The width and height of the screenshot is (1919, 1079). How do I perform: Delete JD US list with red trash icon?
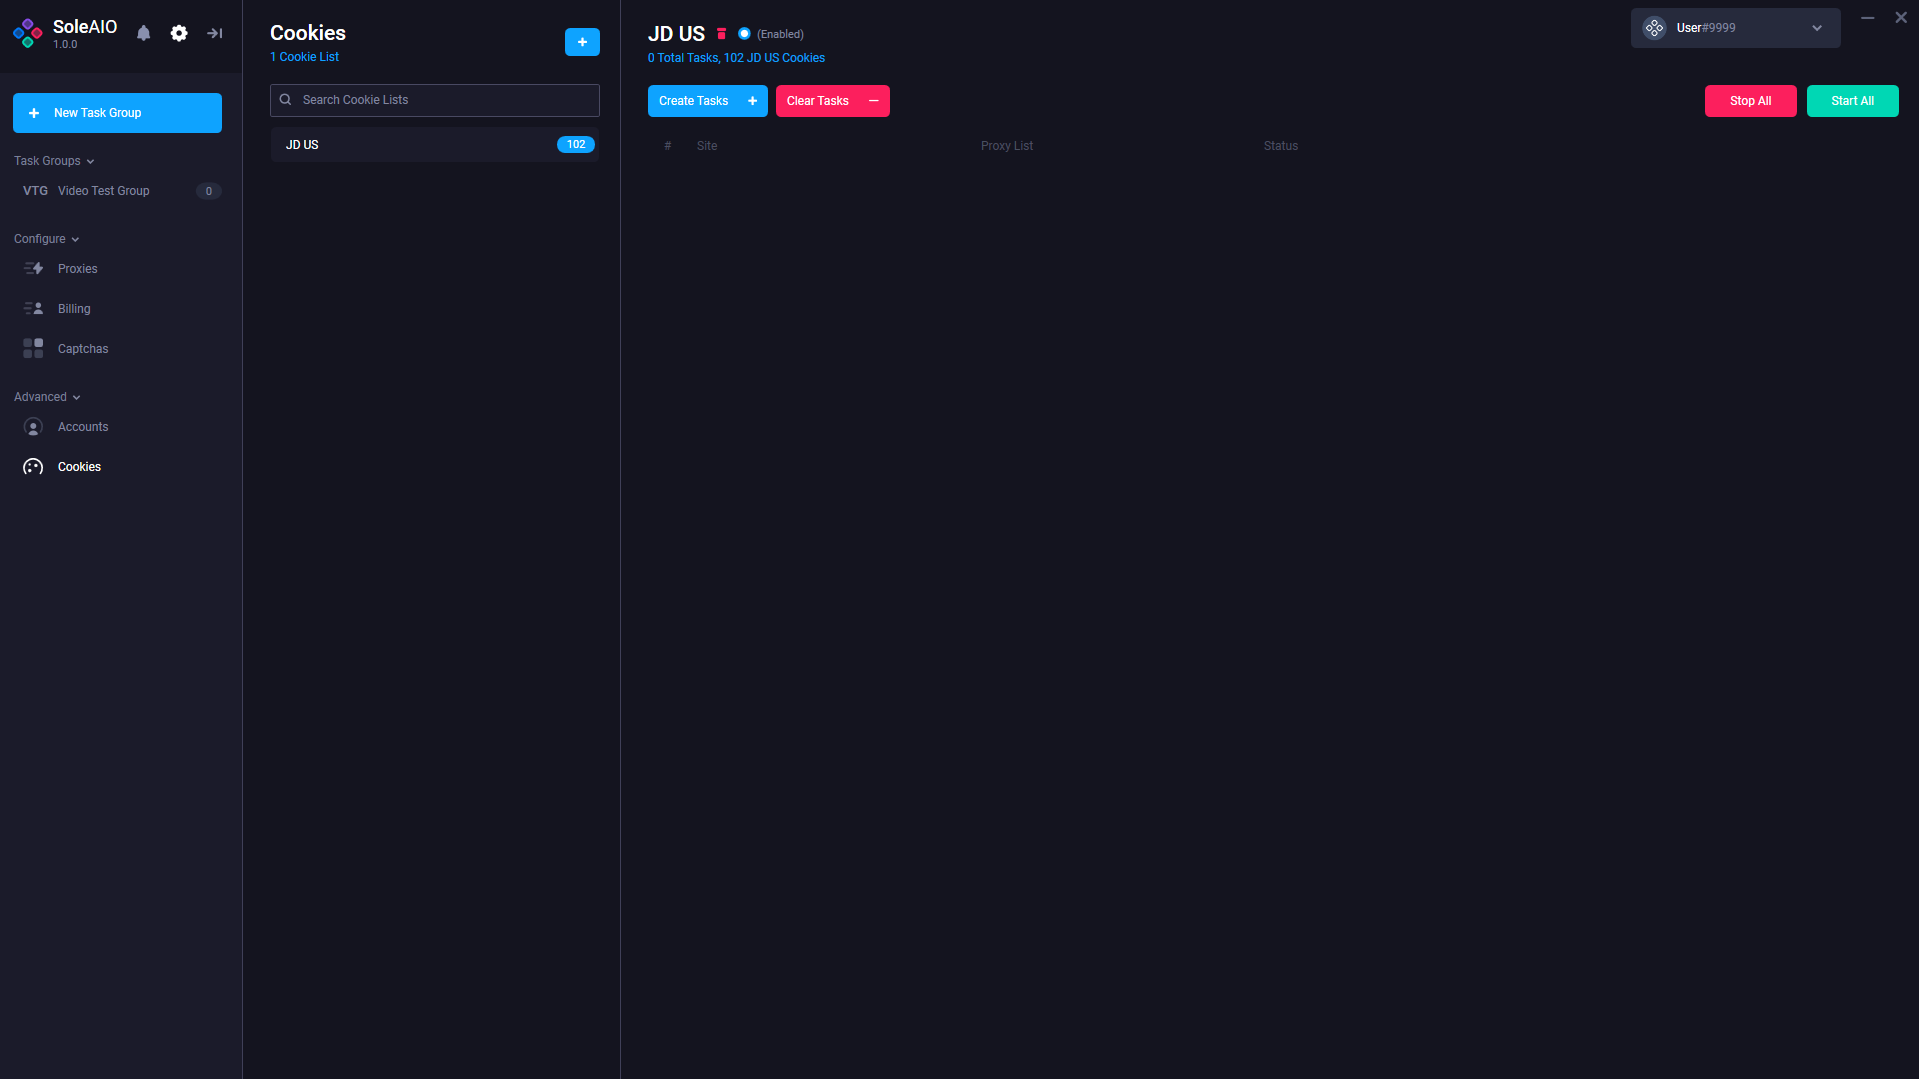pos(721,34)
